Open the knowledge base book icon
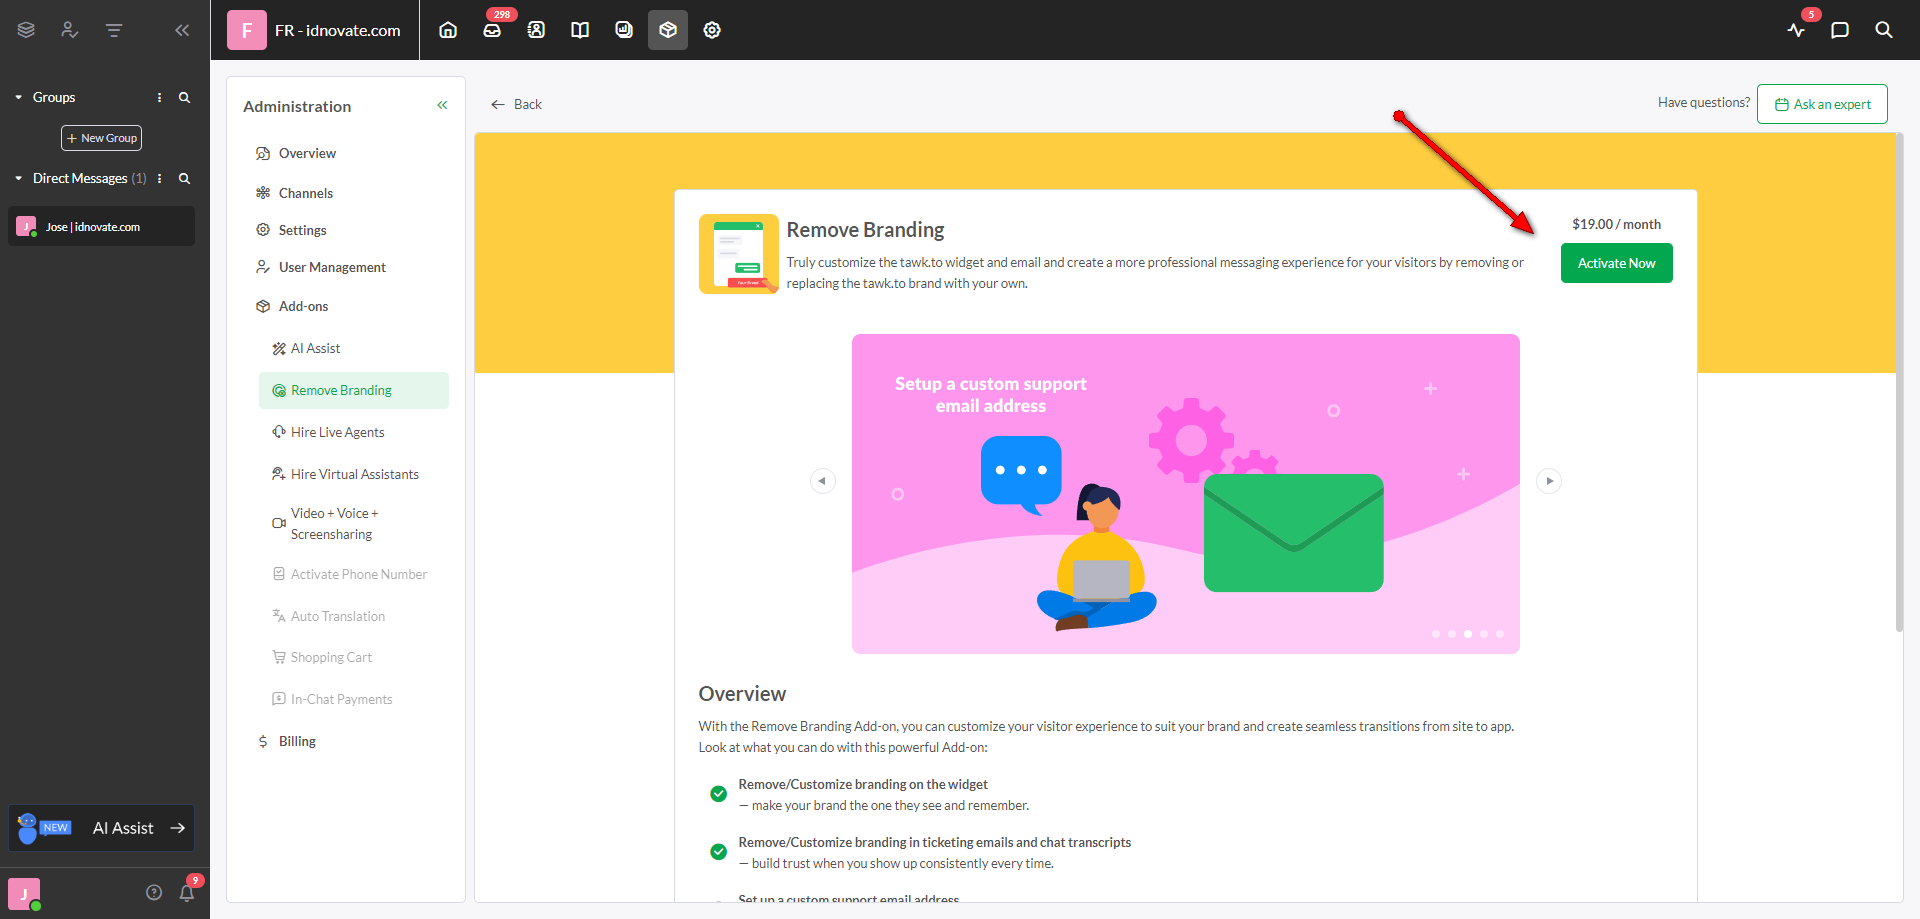Image resolution: width=1920 pixels, height=919 pixels. (580, 30)
